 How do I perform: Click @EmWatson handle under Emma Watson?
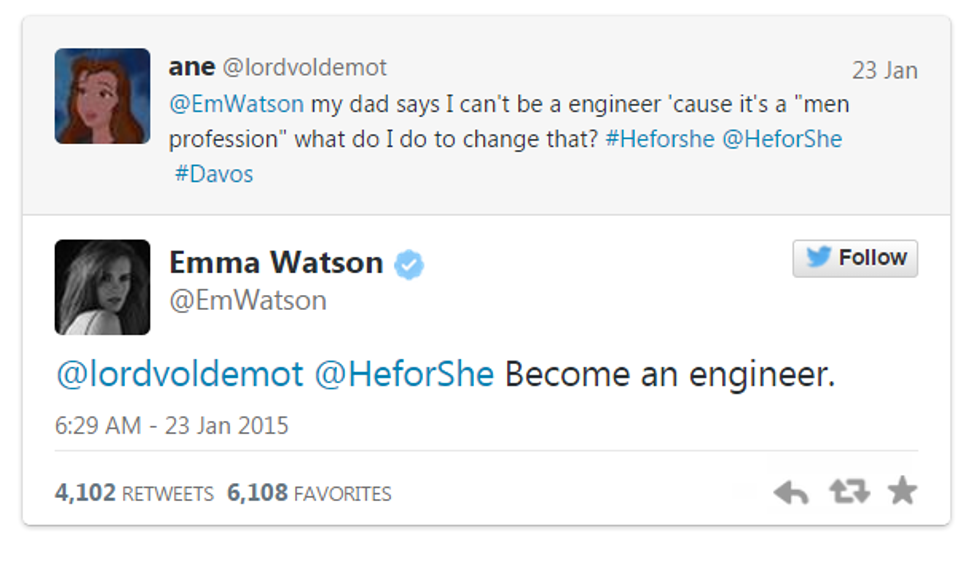[x=248, y=301]
